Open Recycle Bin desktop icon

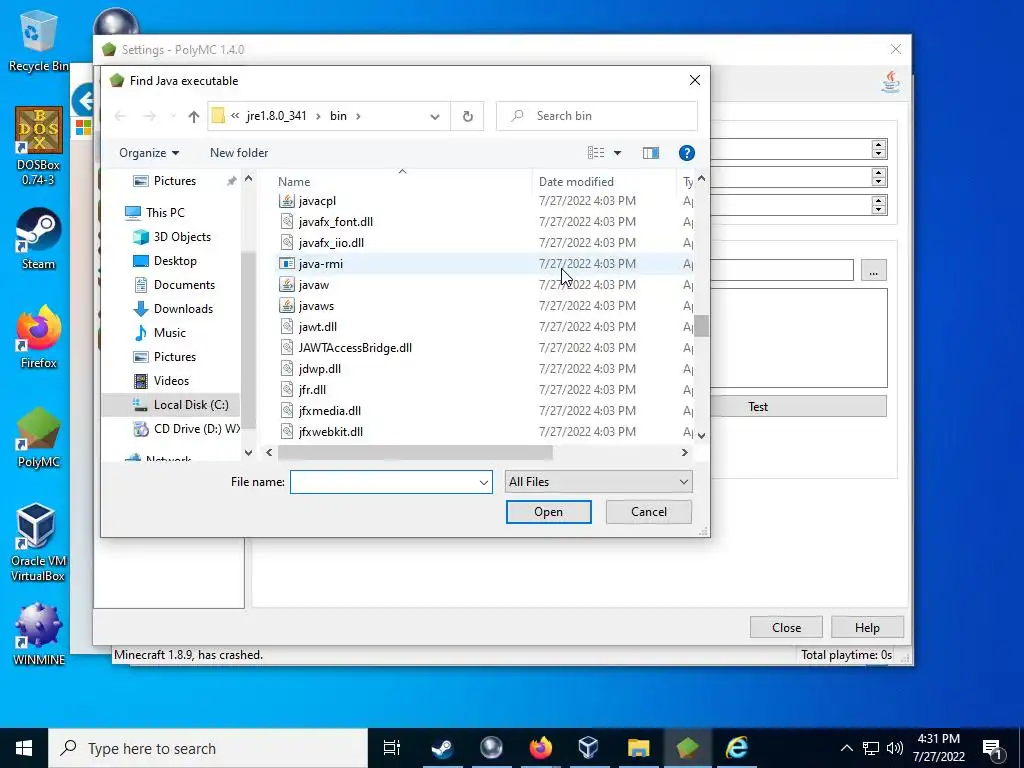coord(37,40)
